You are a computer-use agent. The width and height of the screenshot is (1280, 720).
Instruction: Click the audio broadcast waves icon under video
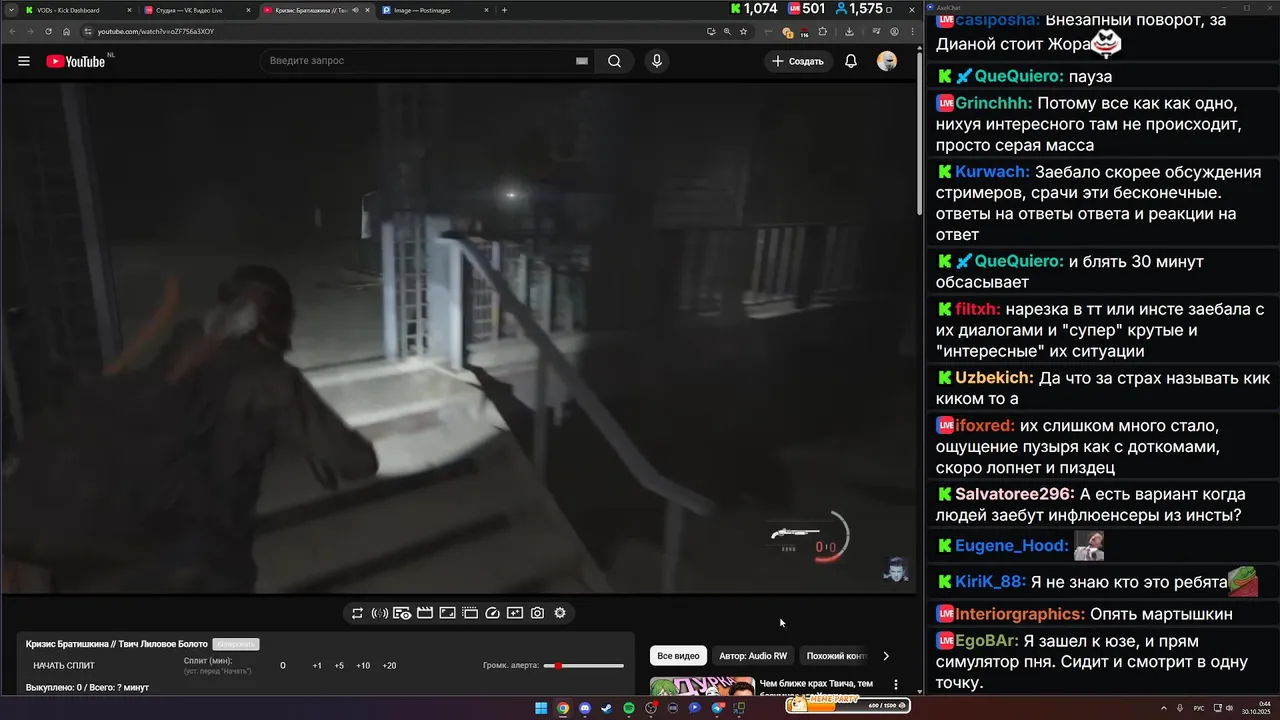click(380, 613)
